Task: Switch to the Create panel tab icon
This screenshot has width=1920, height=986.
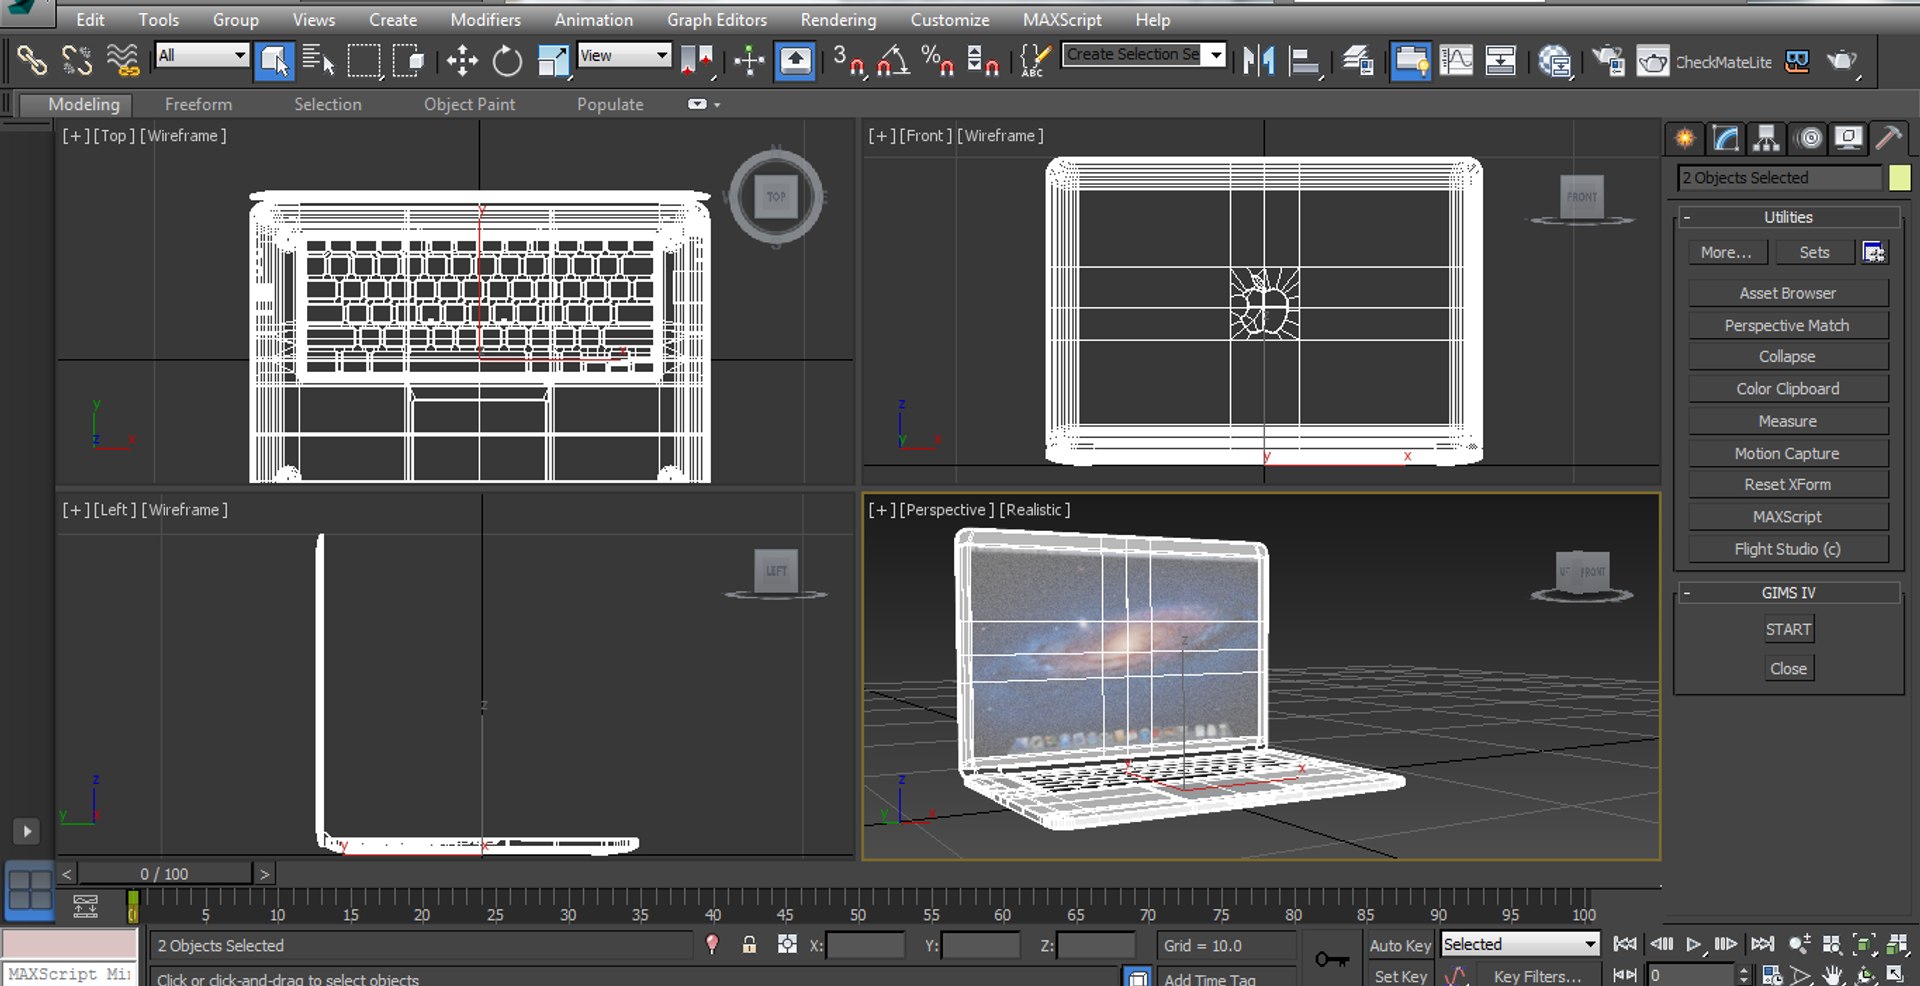Action: tap(1685, 138)
